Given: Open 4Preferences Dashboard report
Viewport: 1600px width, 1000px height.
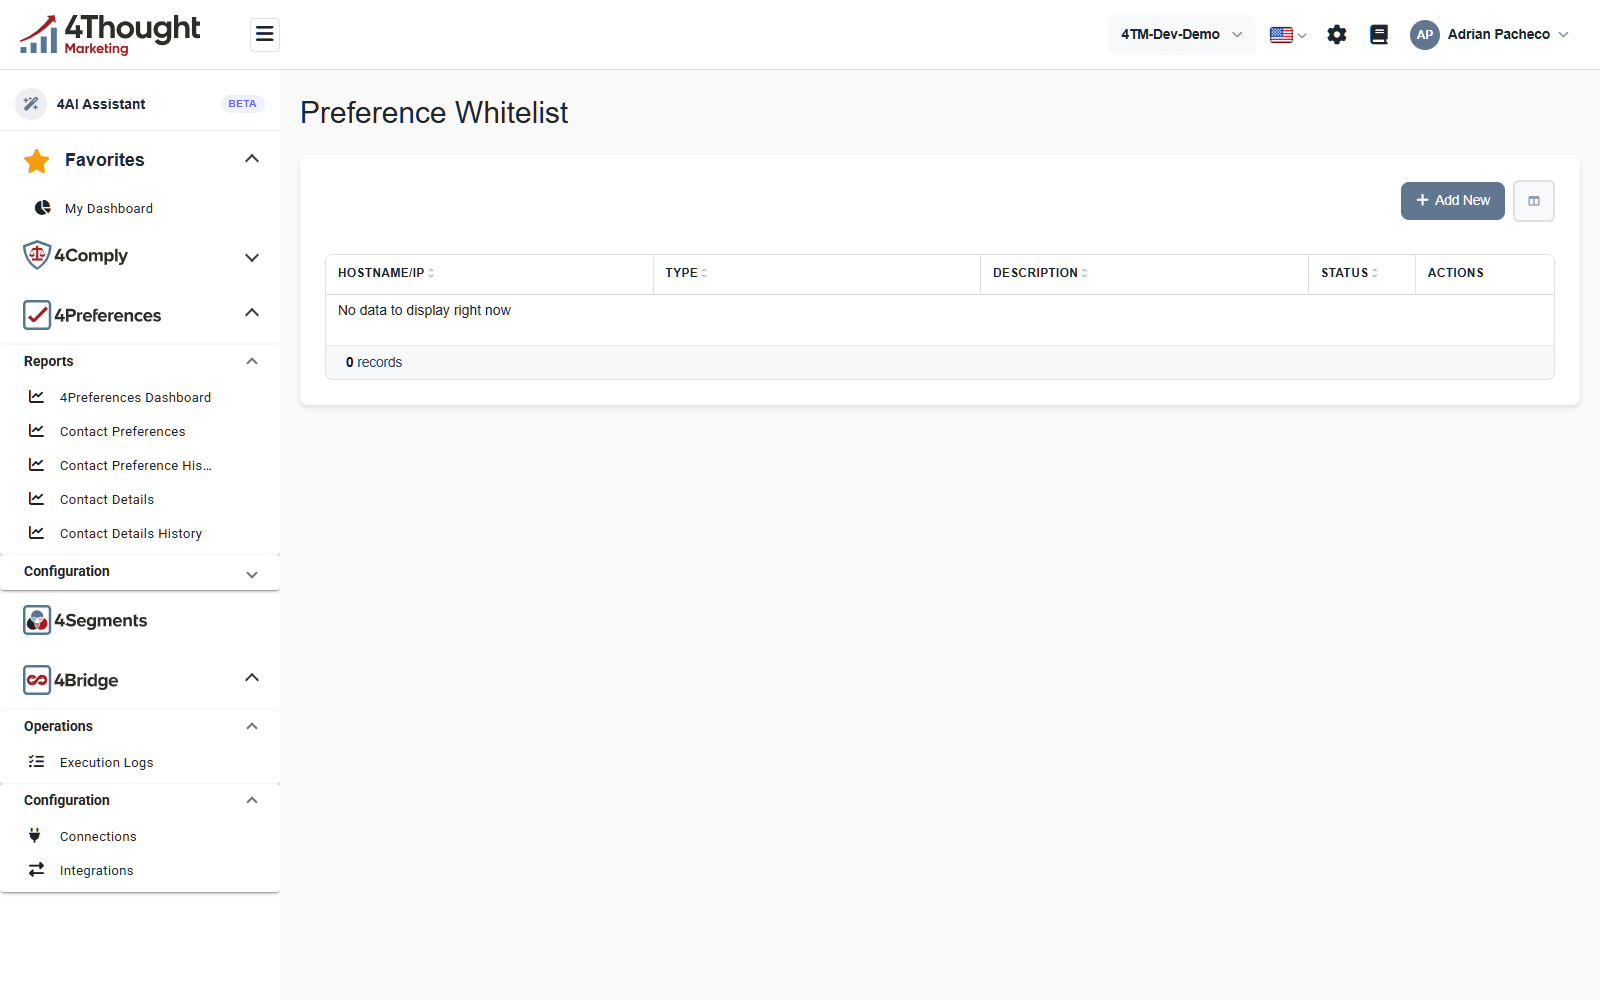Looking at the screenshot, I should coord(135,398).
